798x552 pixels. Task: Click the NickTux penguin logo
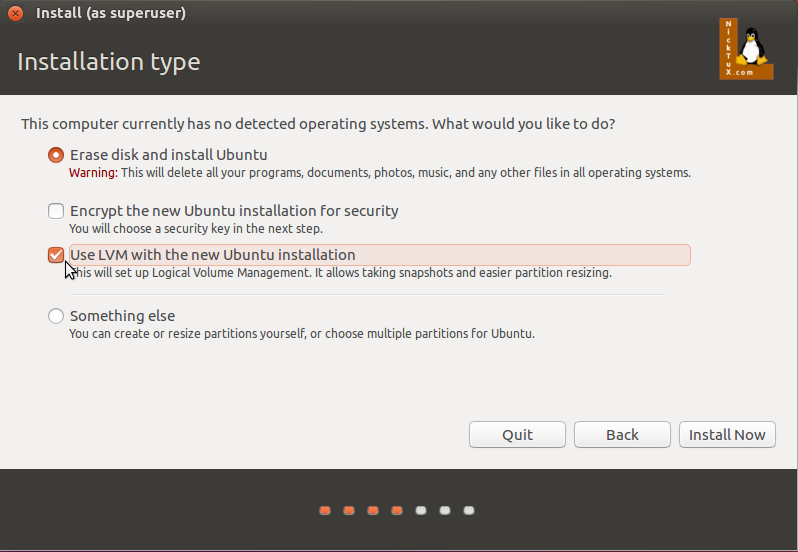[x=746, y=48]
